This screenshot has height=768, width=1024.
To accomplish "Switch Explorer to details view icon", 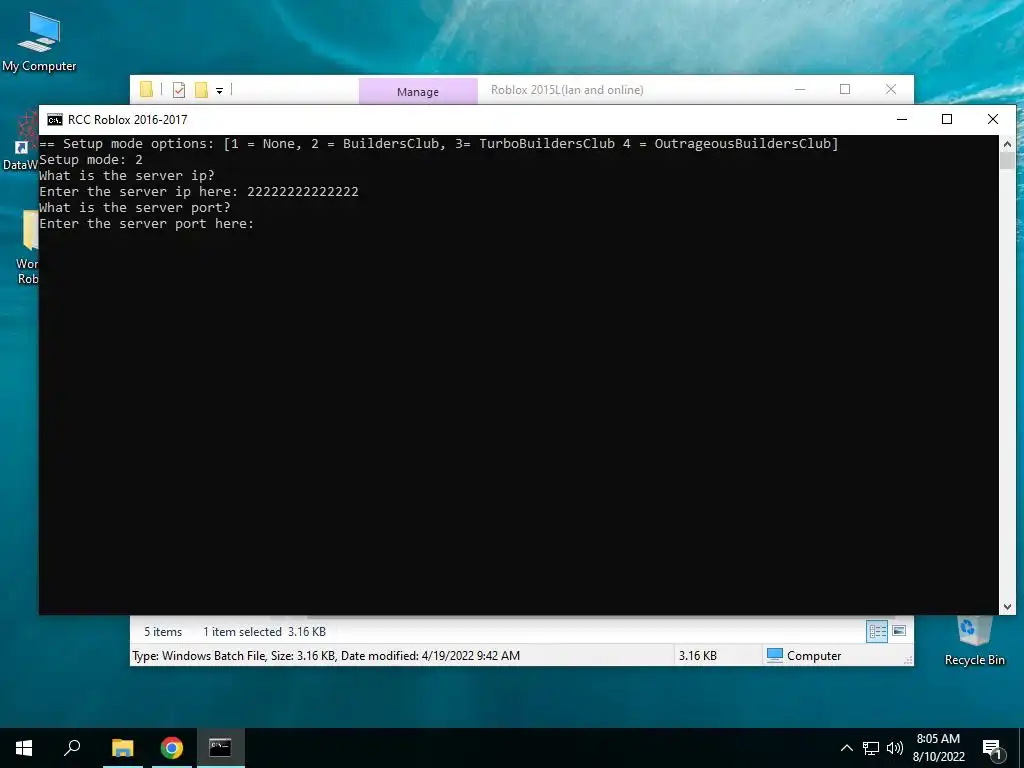I will click(877, 631).
